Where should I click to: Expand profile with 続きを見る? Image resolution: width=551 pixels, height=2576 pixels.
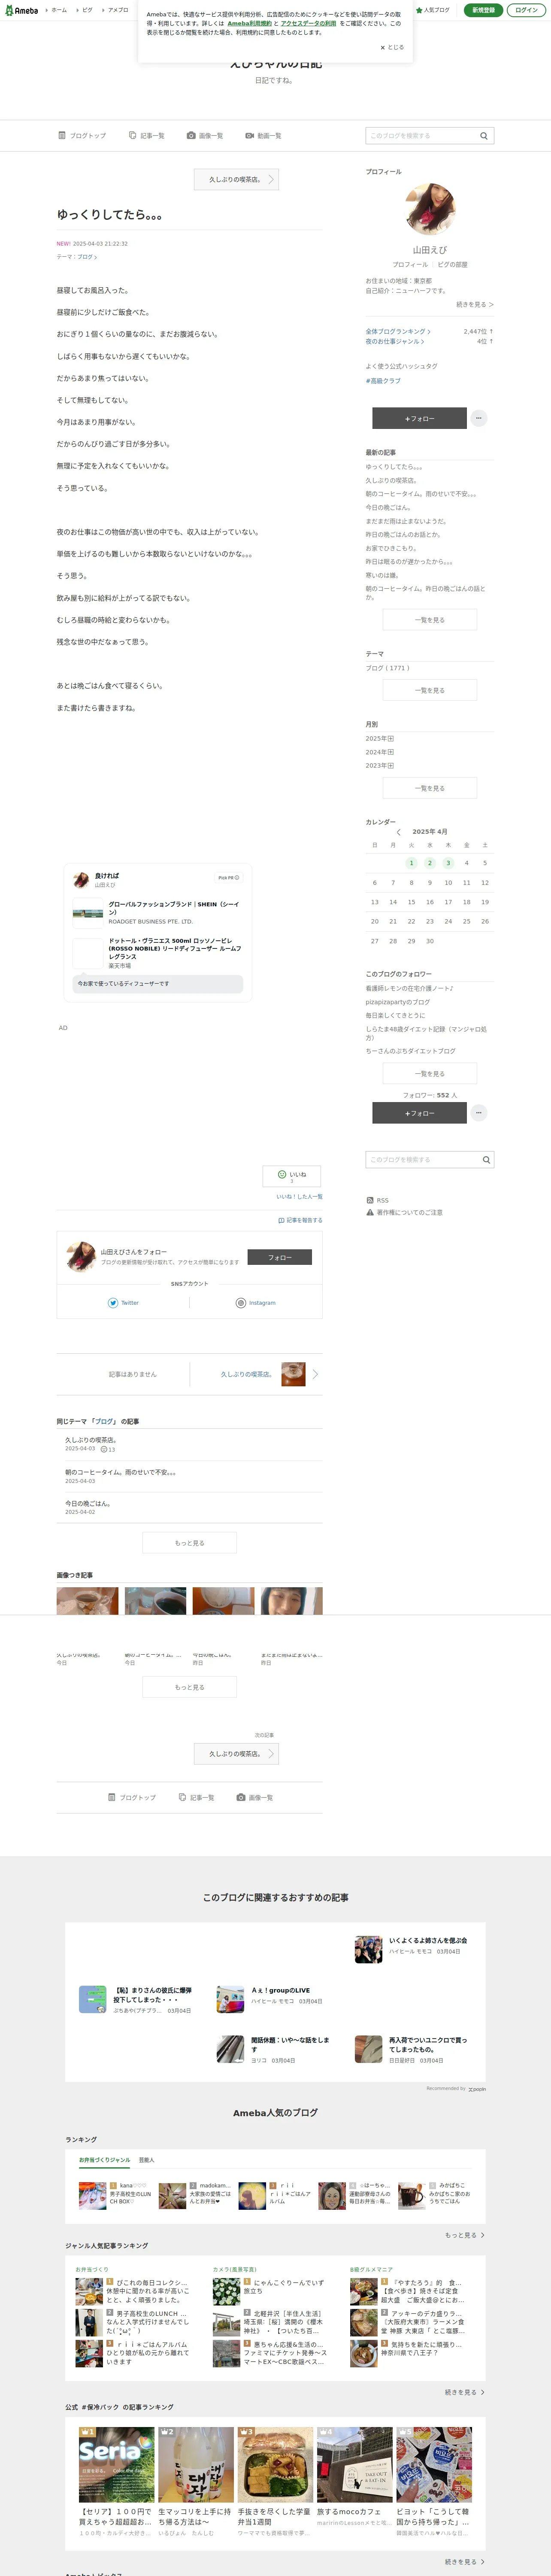[475, 304]
